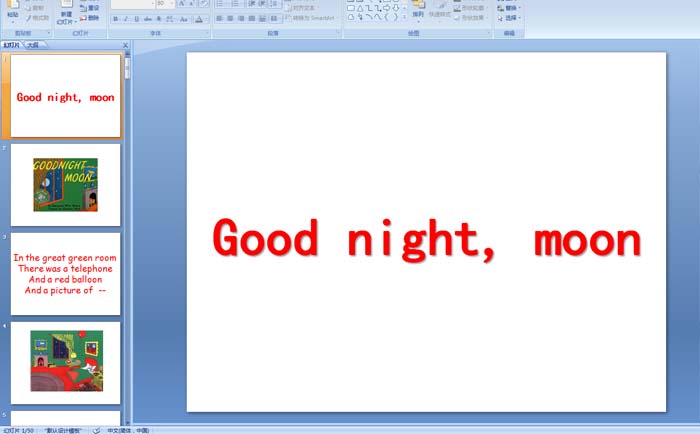Click the bullets list icon
The height and width of the screenshot is (434, 700).
[220, 4]
